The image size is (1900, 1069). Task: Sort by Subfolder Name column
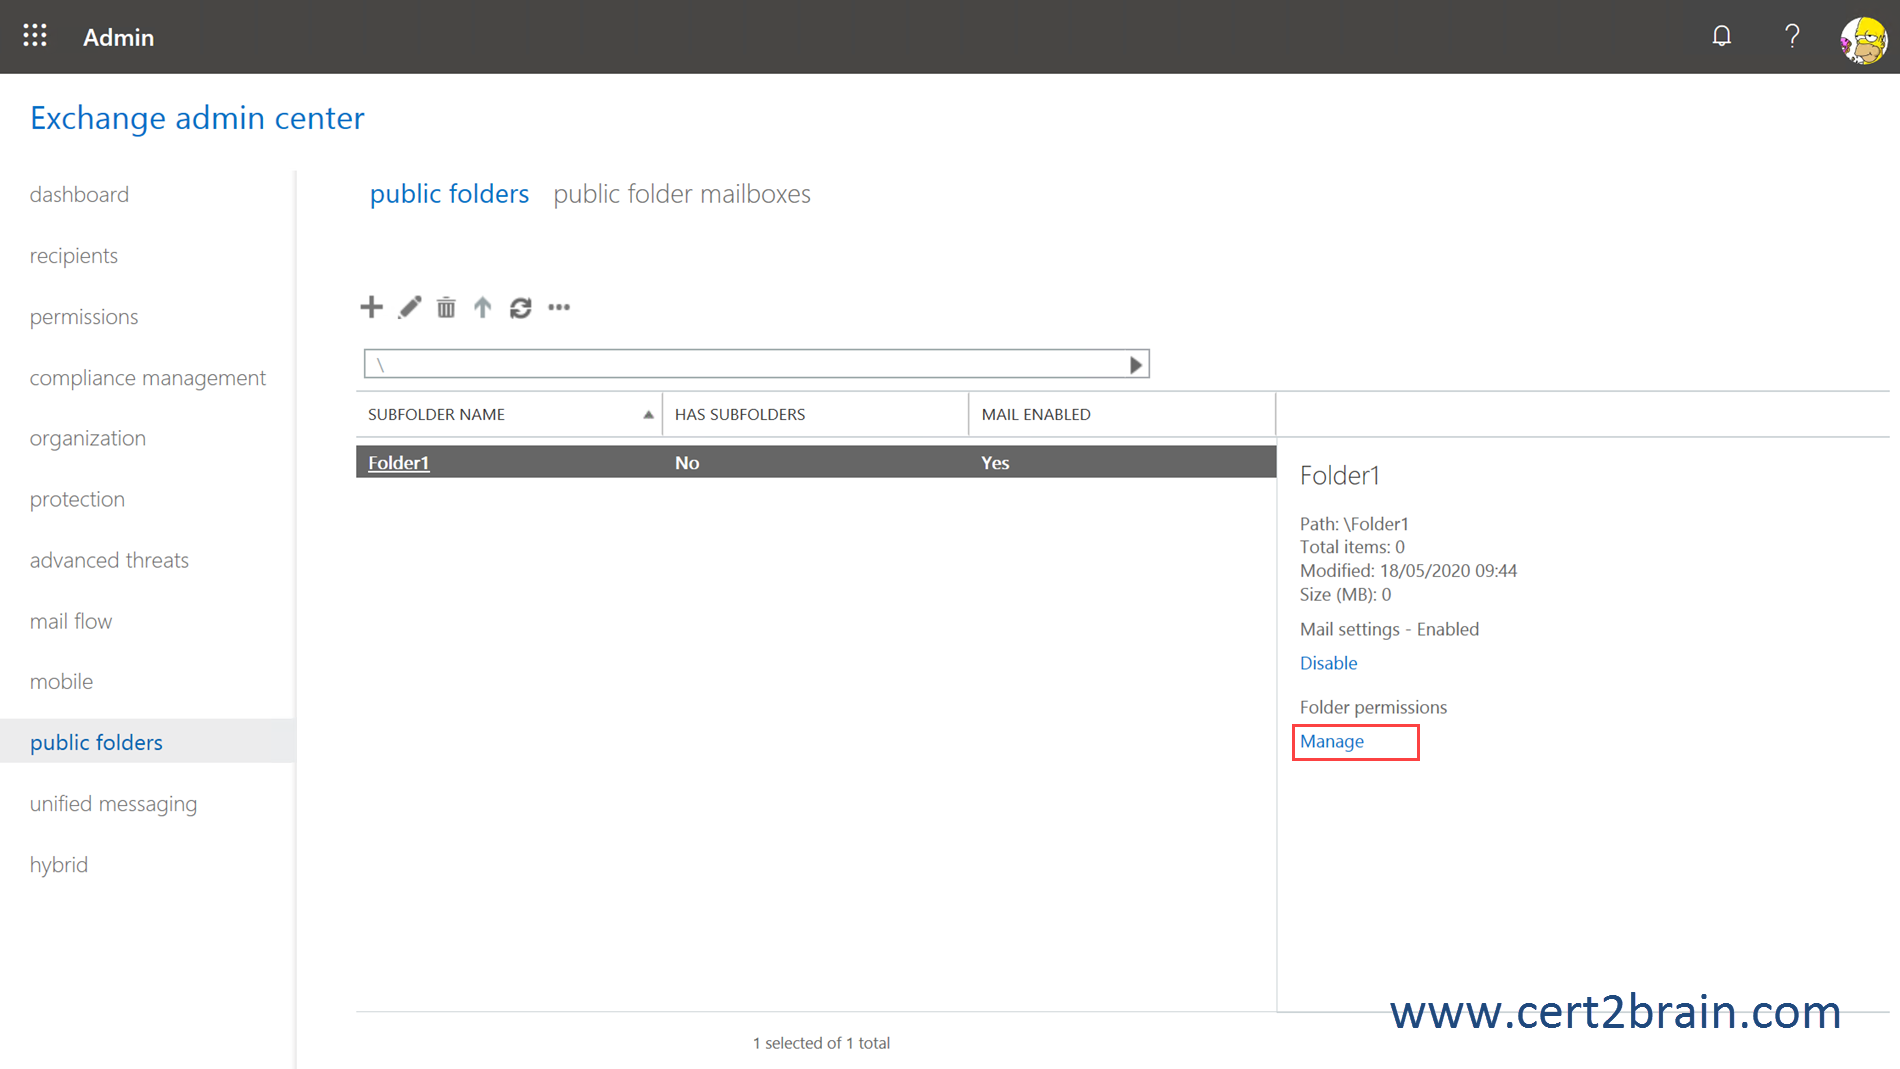pyautogui.click(x=509, y=414)
